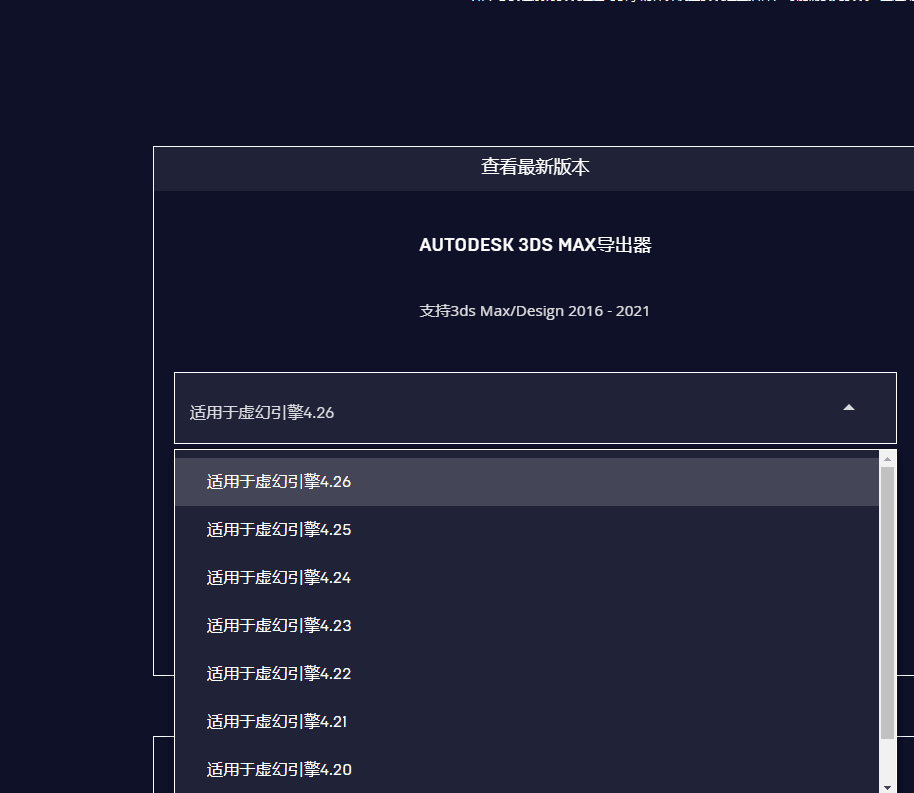Select 适用于虚幻引擎4.21 option
This screenshot has width=914, height=793.
tap(526, 722)
